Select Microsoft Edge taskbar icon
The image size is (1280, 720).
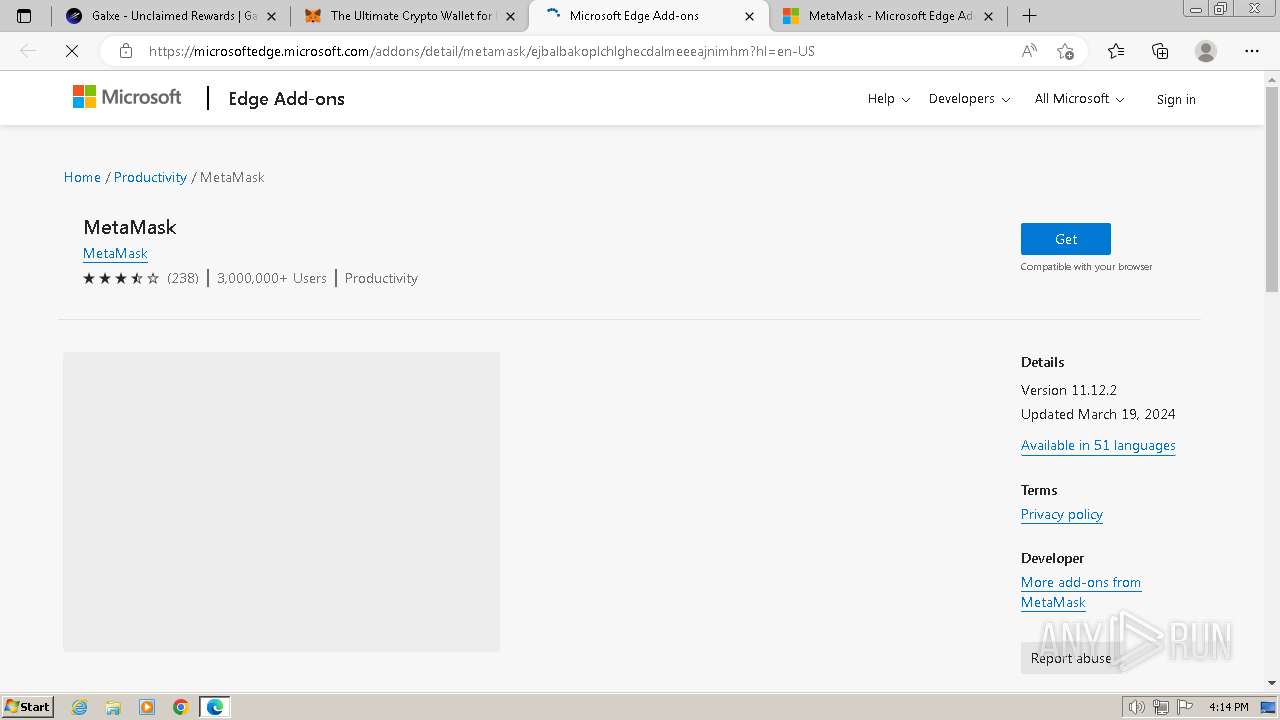coord(215,707)
